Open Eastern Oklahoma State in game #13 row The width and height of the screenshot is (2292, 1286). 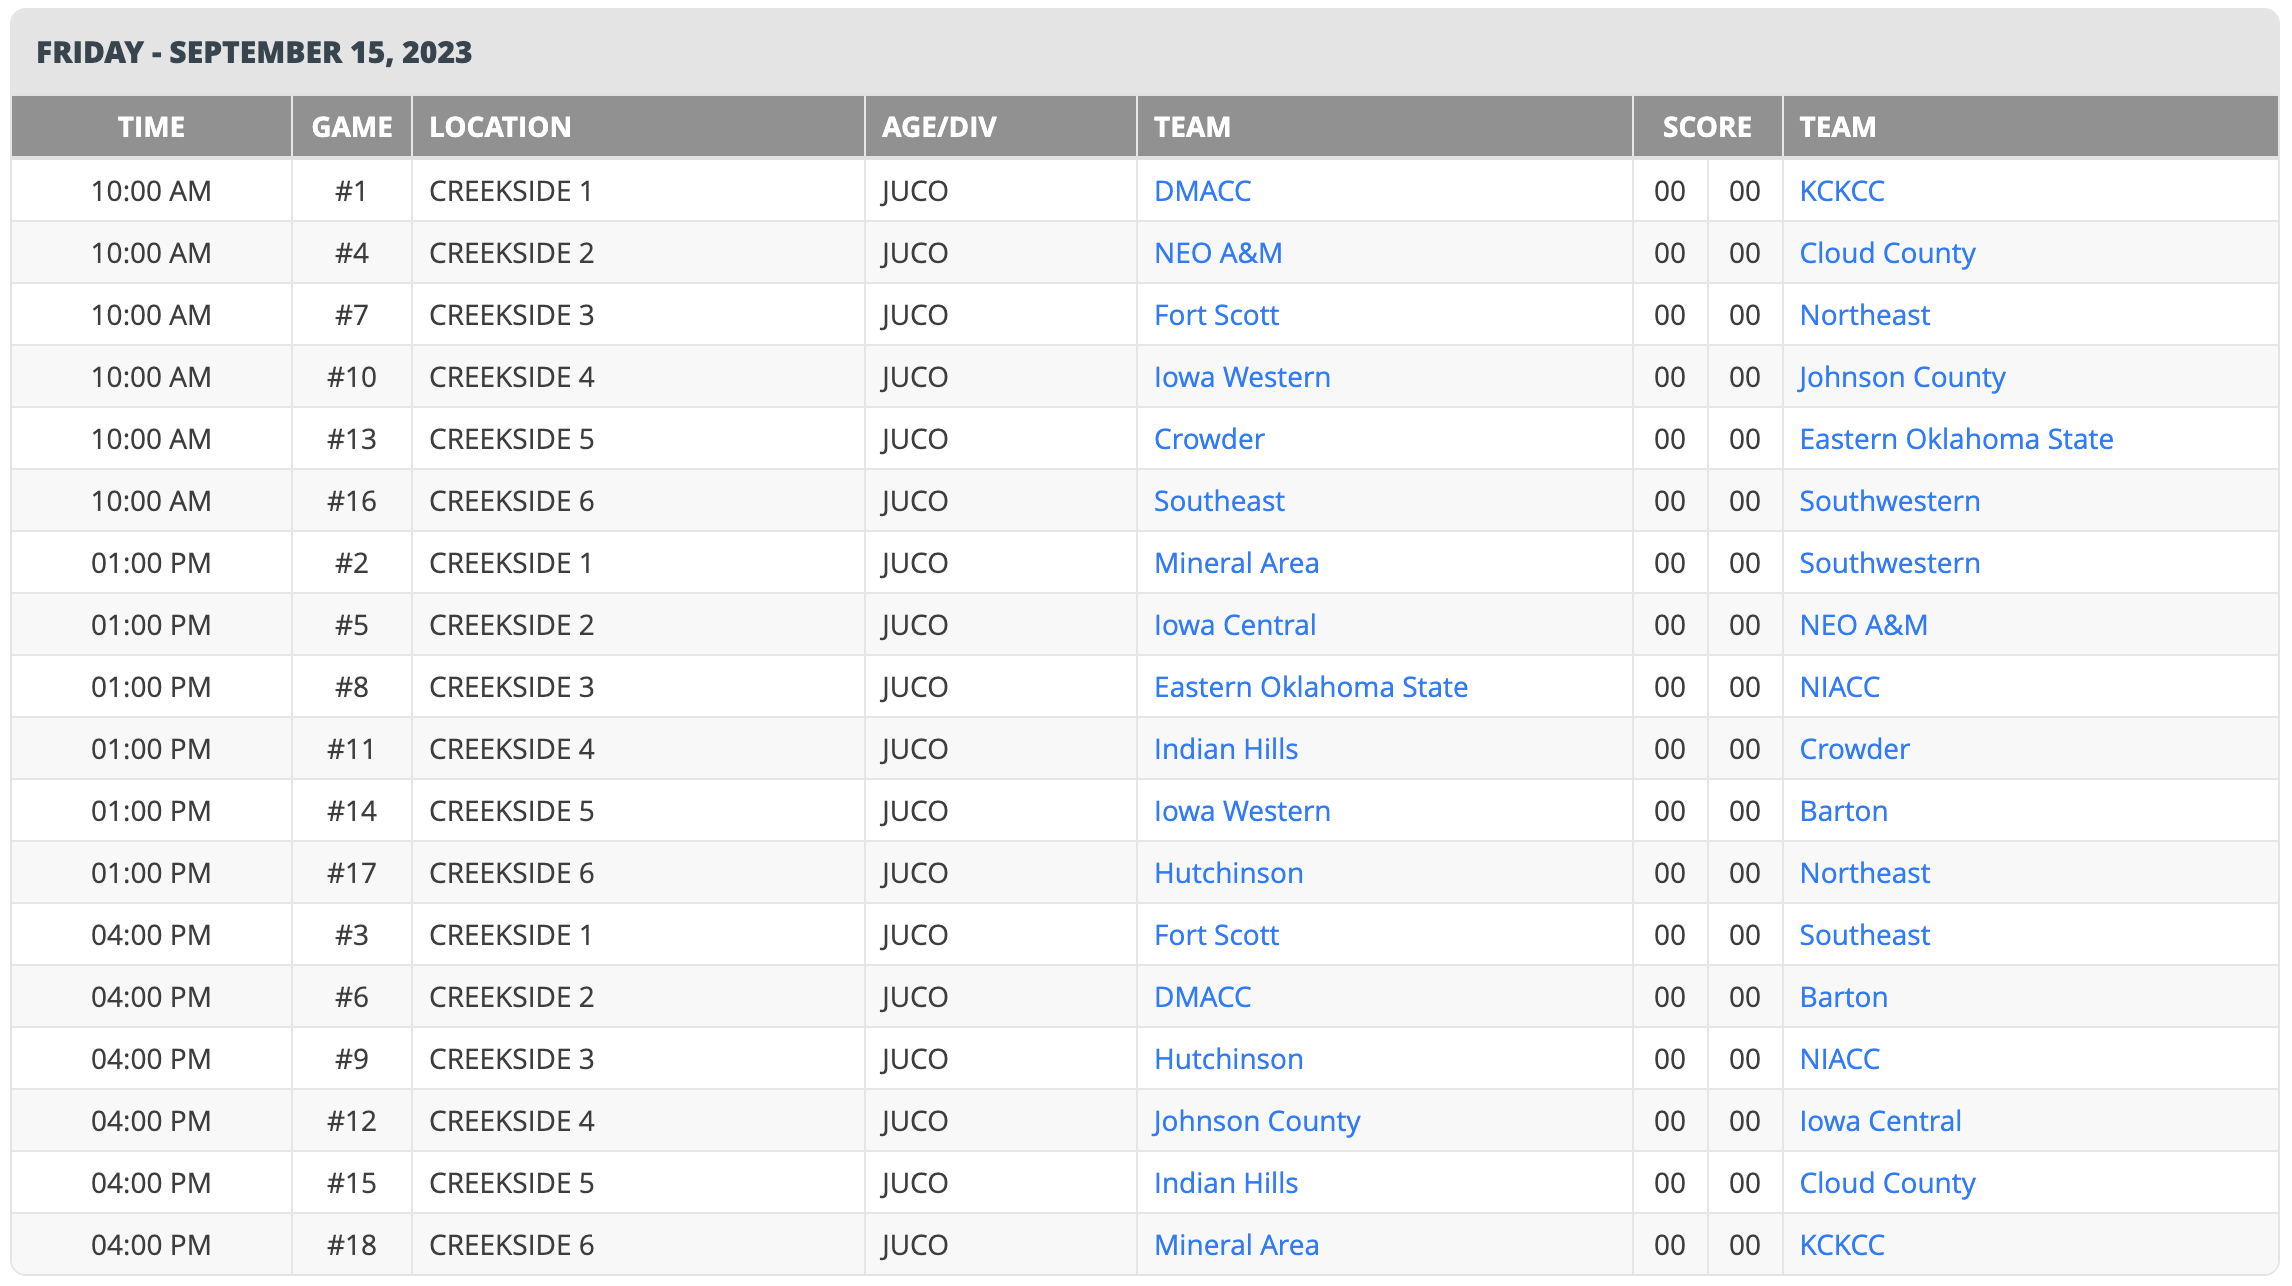click(1955, 439)
